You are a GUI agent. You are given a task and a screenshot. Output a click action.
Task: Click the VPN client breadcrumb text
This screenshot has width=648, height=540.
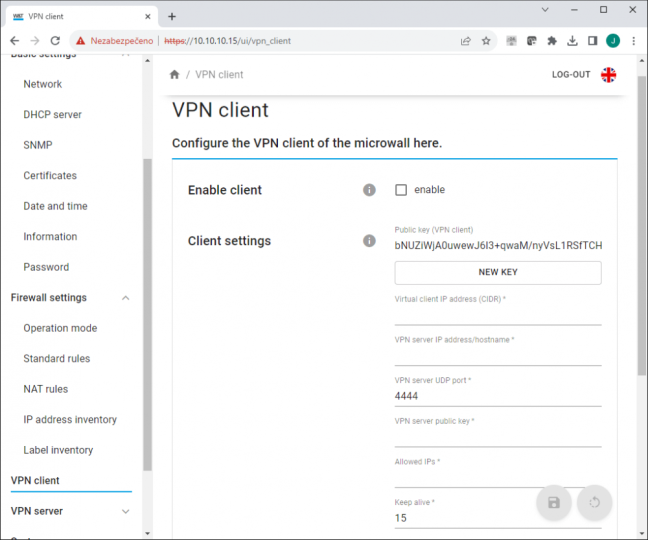click(219, 74)
